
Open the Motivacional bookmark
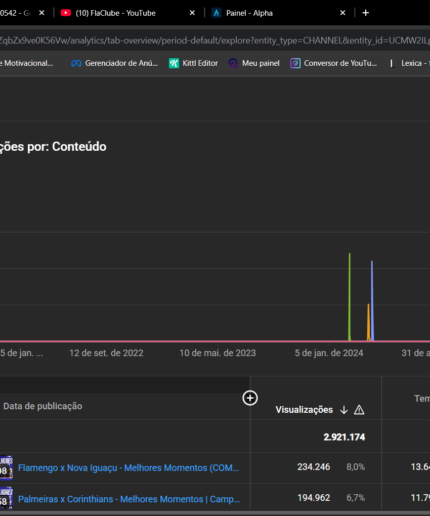pos(27,63)
